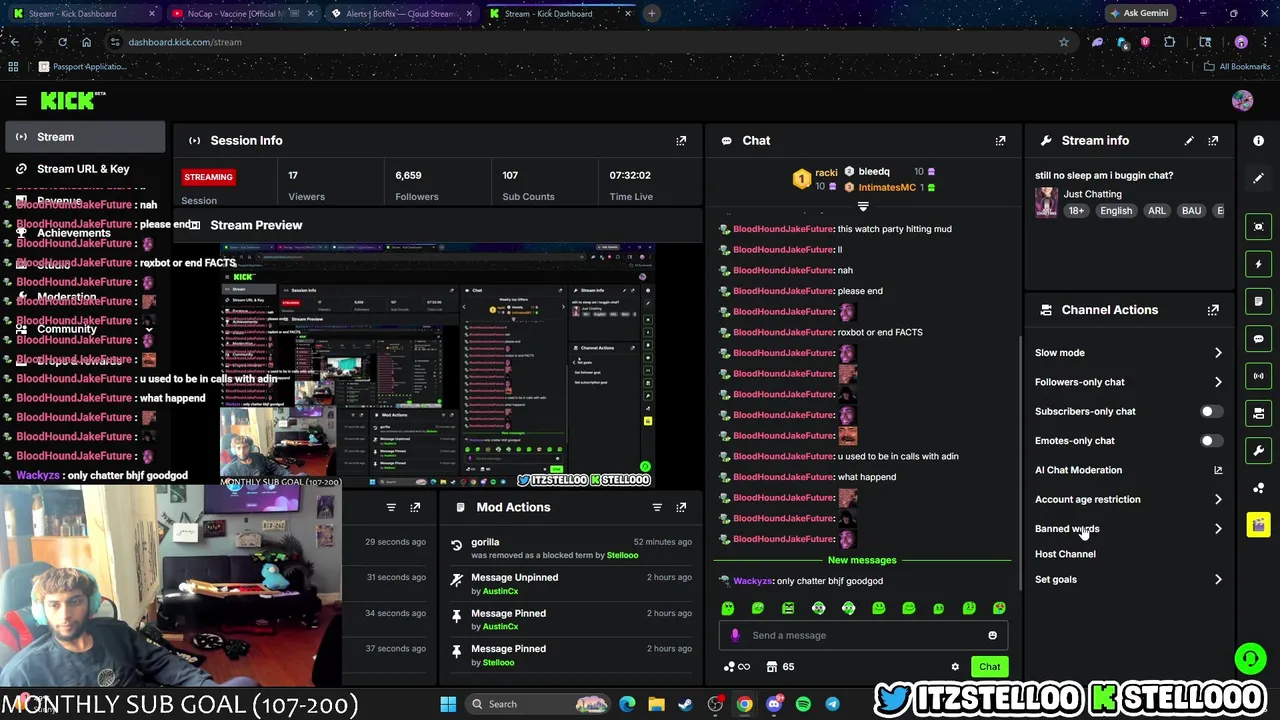Open AI Chat Moderation link
Viewport: 1280px width, 720px height.
1078,470
